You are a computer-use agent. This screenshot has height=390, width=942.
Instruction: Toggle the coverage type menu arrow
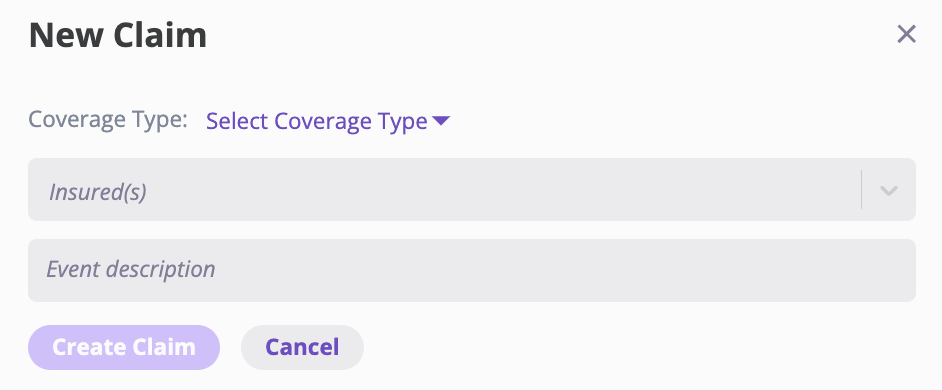pos(441,121)
